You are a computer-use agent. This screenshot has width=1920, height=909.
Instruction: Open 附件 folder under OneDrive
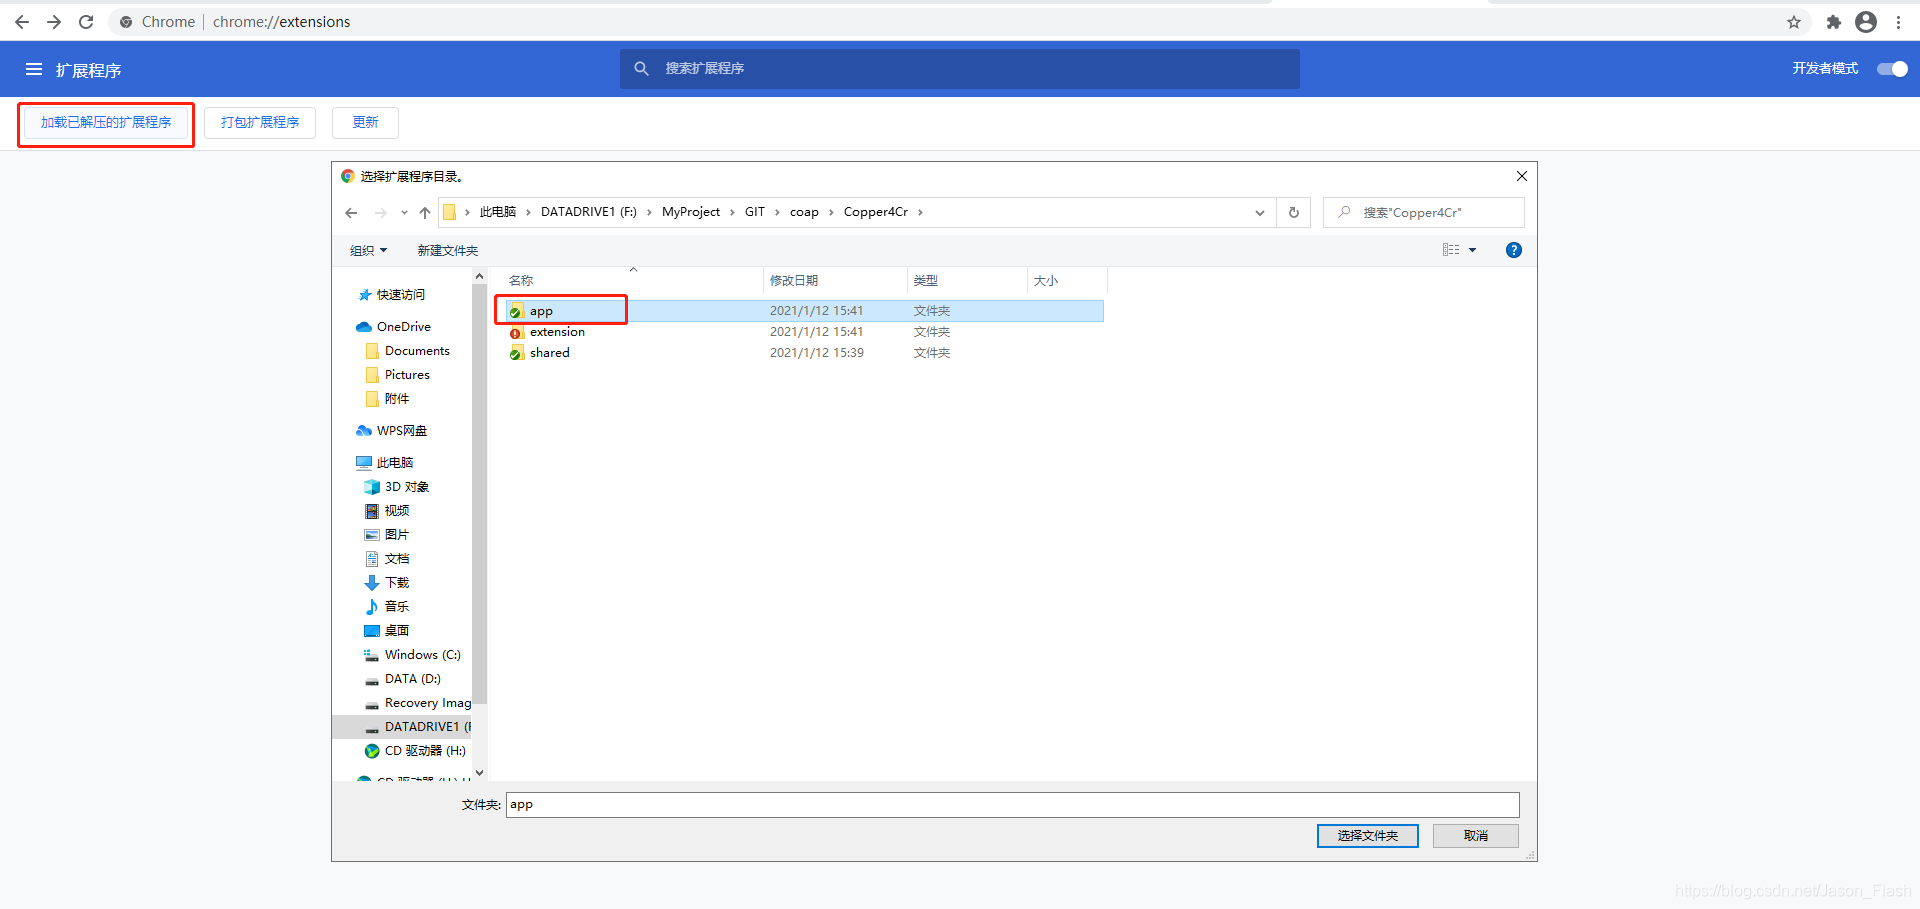click(397, 399)
